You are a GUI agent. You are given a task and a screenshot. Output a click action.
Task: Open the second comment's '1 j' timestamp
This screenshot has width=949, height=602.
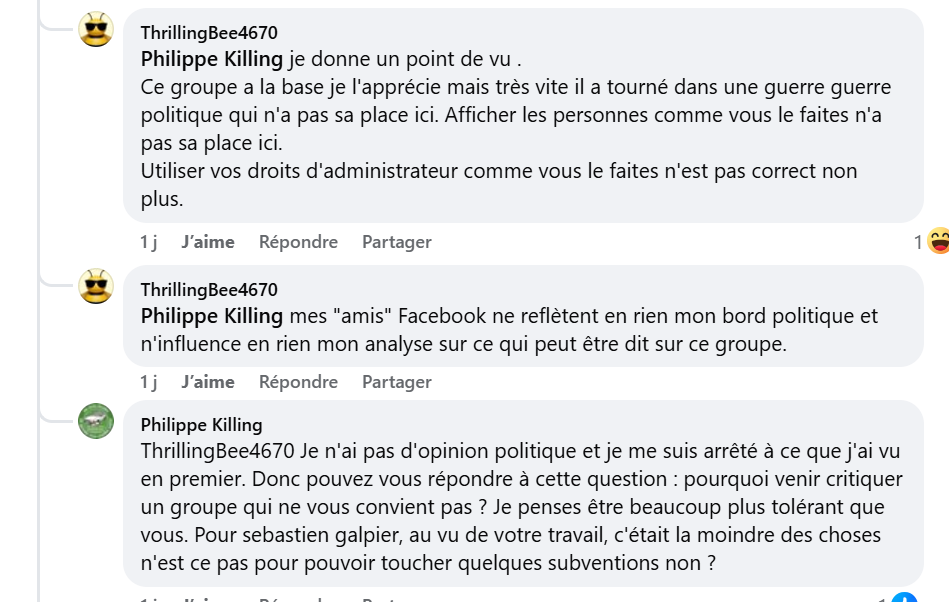click(x=149, y=382)
